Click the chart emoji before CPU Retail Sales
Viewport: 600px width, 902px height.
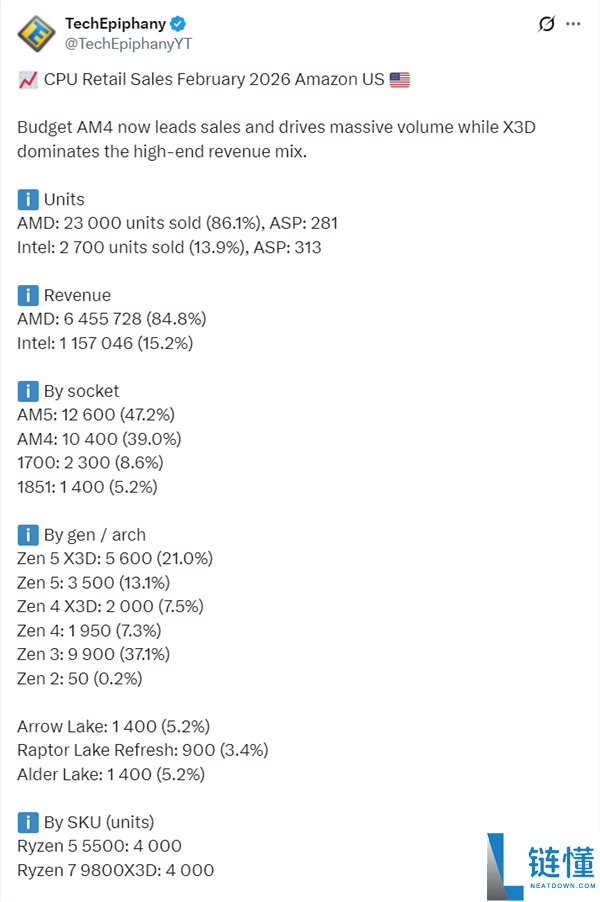(x=28, y=79)
